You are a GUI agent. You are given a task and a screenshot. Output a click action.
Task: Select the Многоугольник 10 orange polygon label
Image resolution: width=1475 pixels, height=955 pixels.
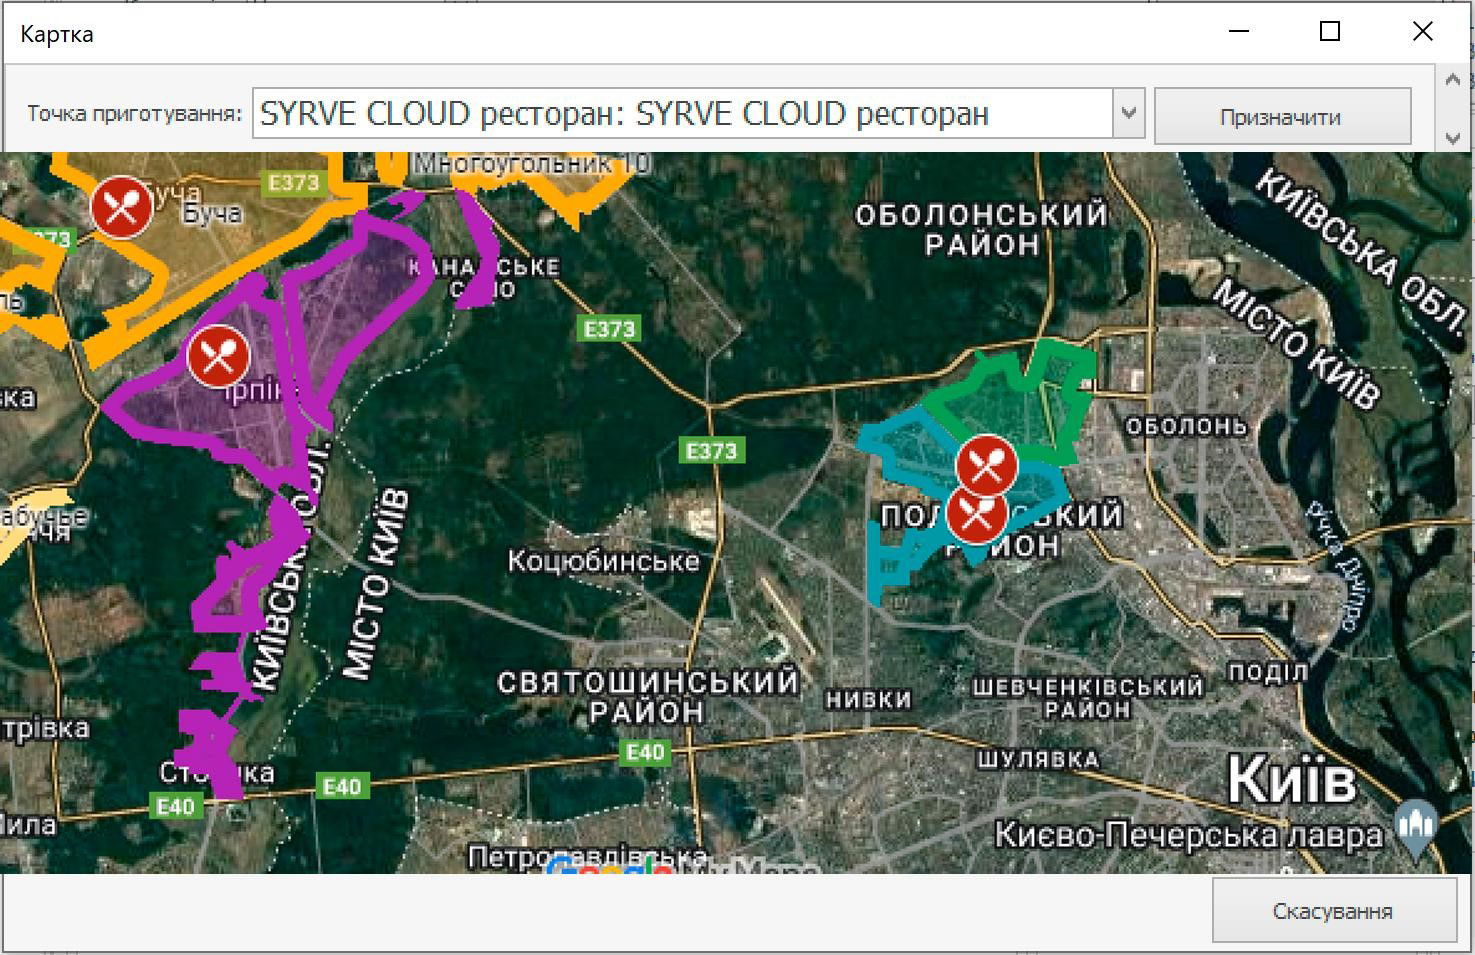(532, 164)
